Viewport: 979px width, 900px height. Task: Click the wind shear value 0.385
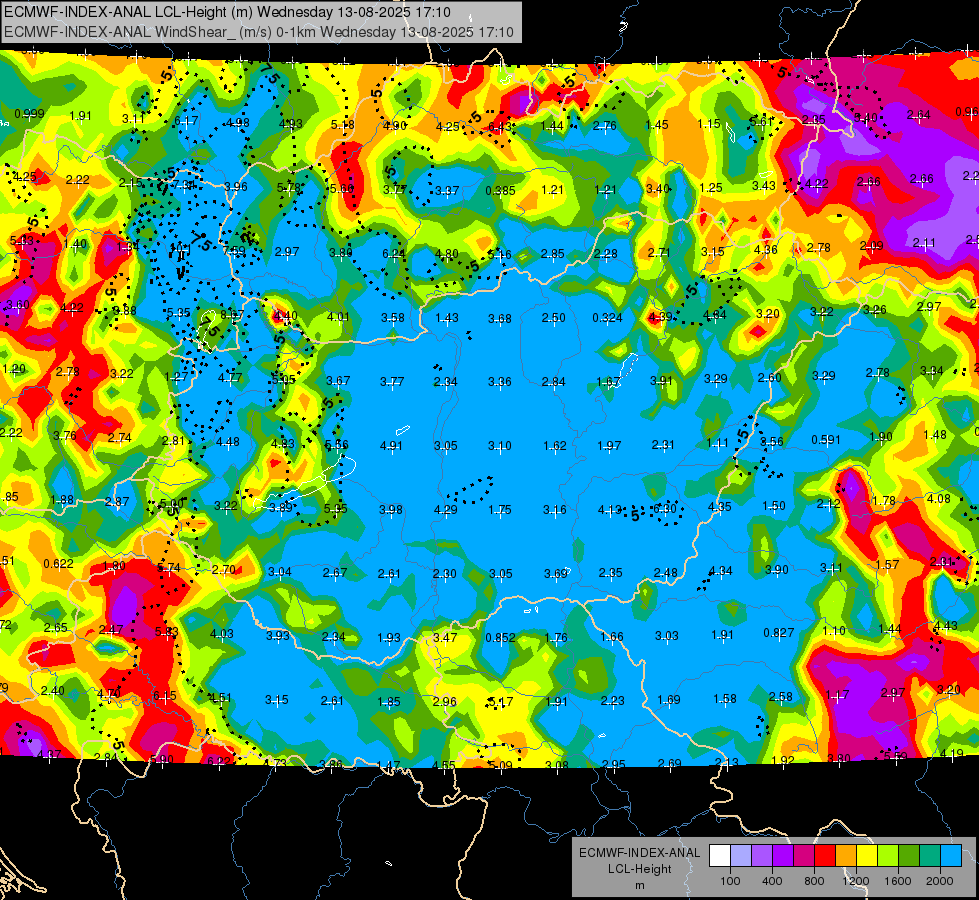coord(501,190)
